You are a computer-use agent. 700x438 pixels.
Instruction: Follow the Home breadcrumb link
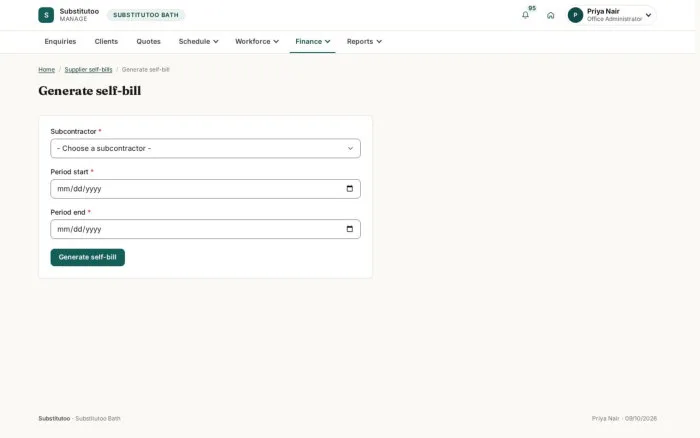coord(46,70)
